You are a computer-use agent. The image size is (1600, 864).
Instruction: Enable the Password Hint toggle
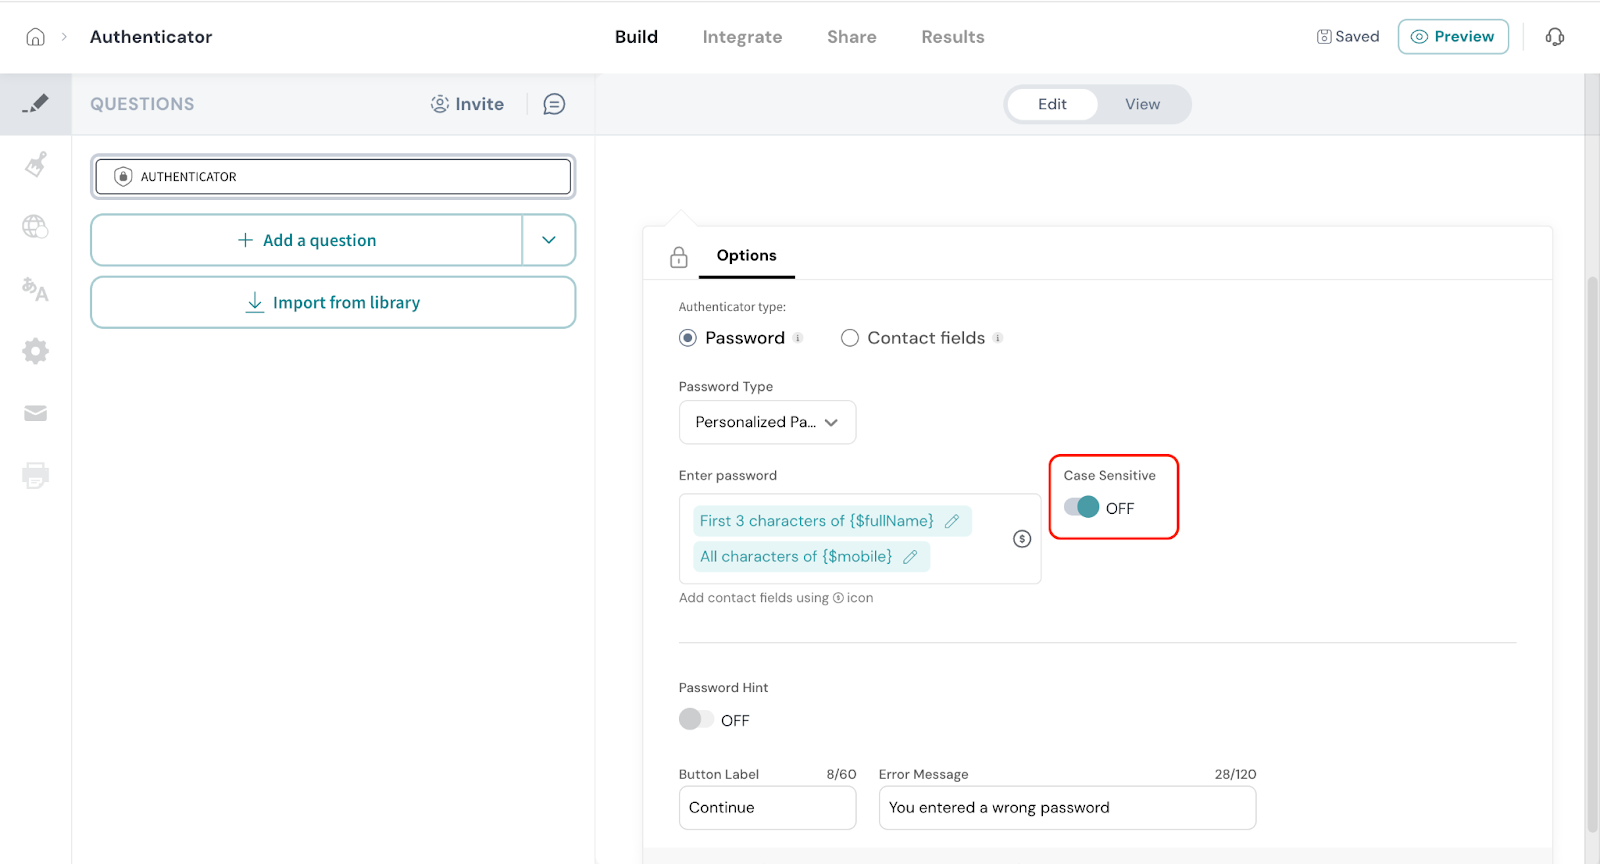696,720
